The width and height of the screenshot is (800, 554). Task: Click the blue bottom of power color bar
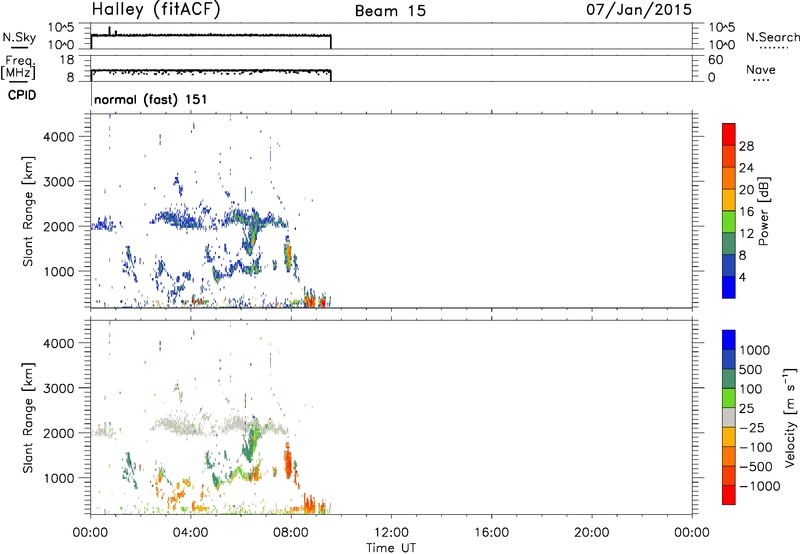point(729,287)
